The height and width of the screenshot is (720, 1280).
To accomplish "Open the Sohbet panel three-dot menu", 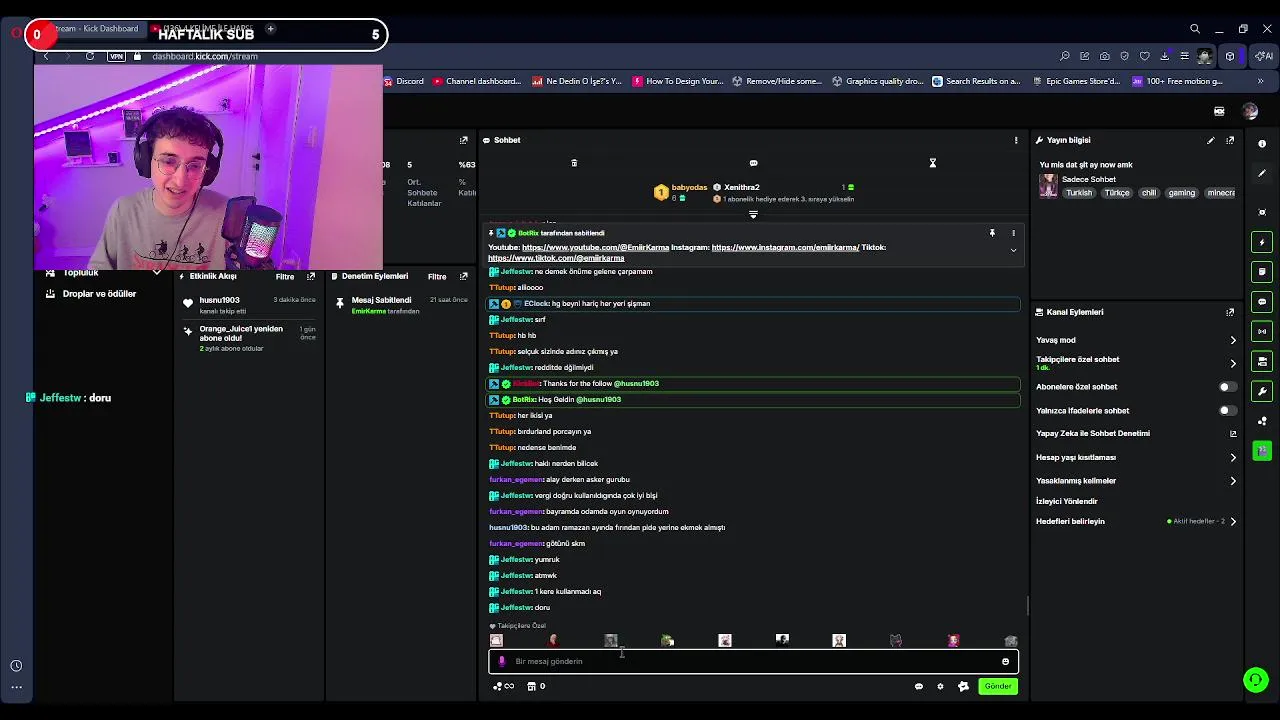I will (x=1016, y=140).
